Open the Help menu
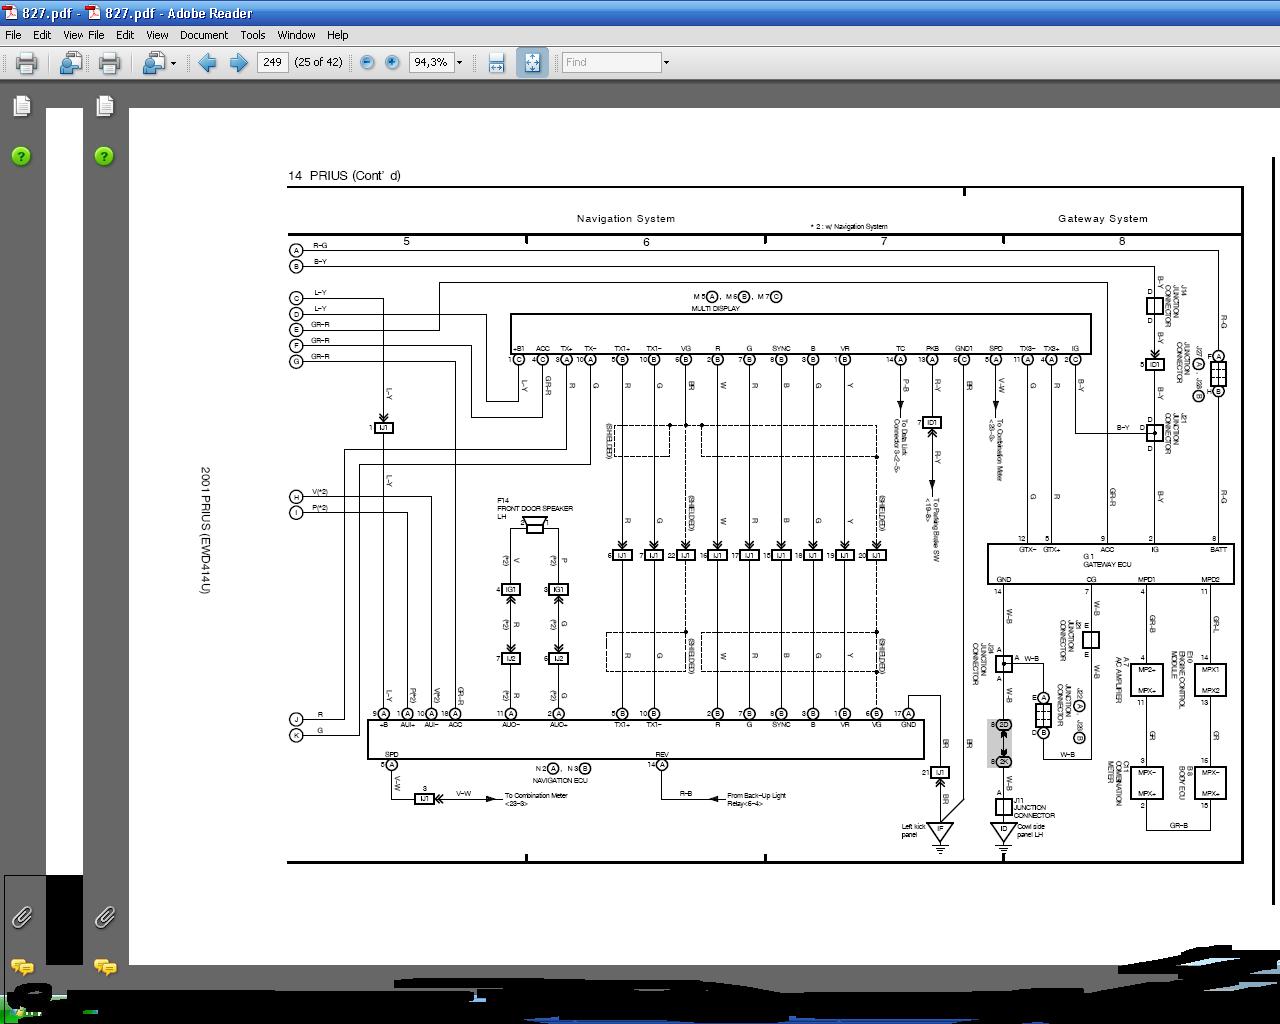The width and height of the screenshot is (1280, 1024). tap(338, 34)
